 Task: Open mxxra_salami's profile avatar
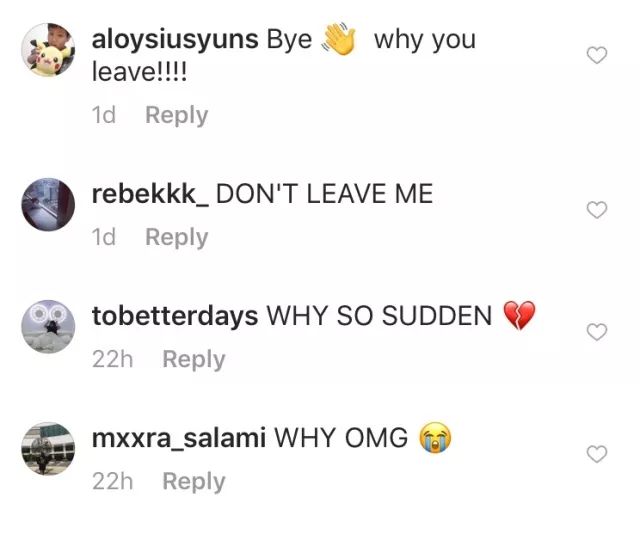click(x=48, y=449)
